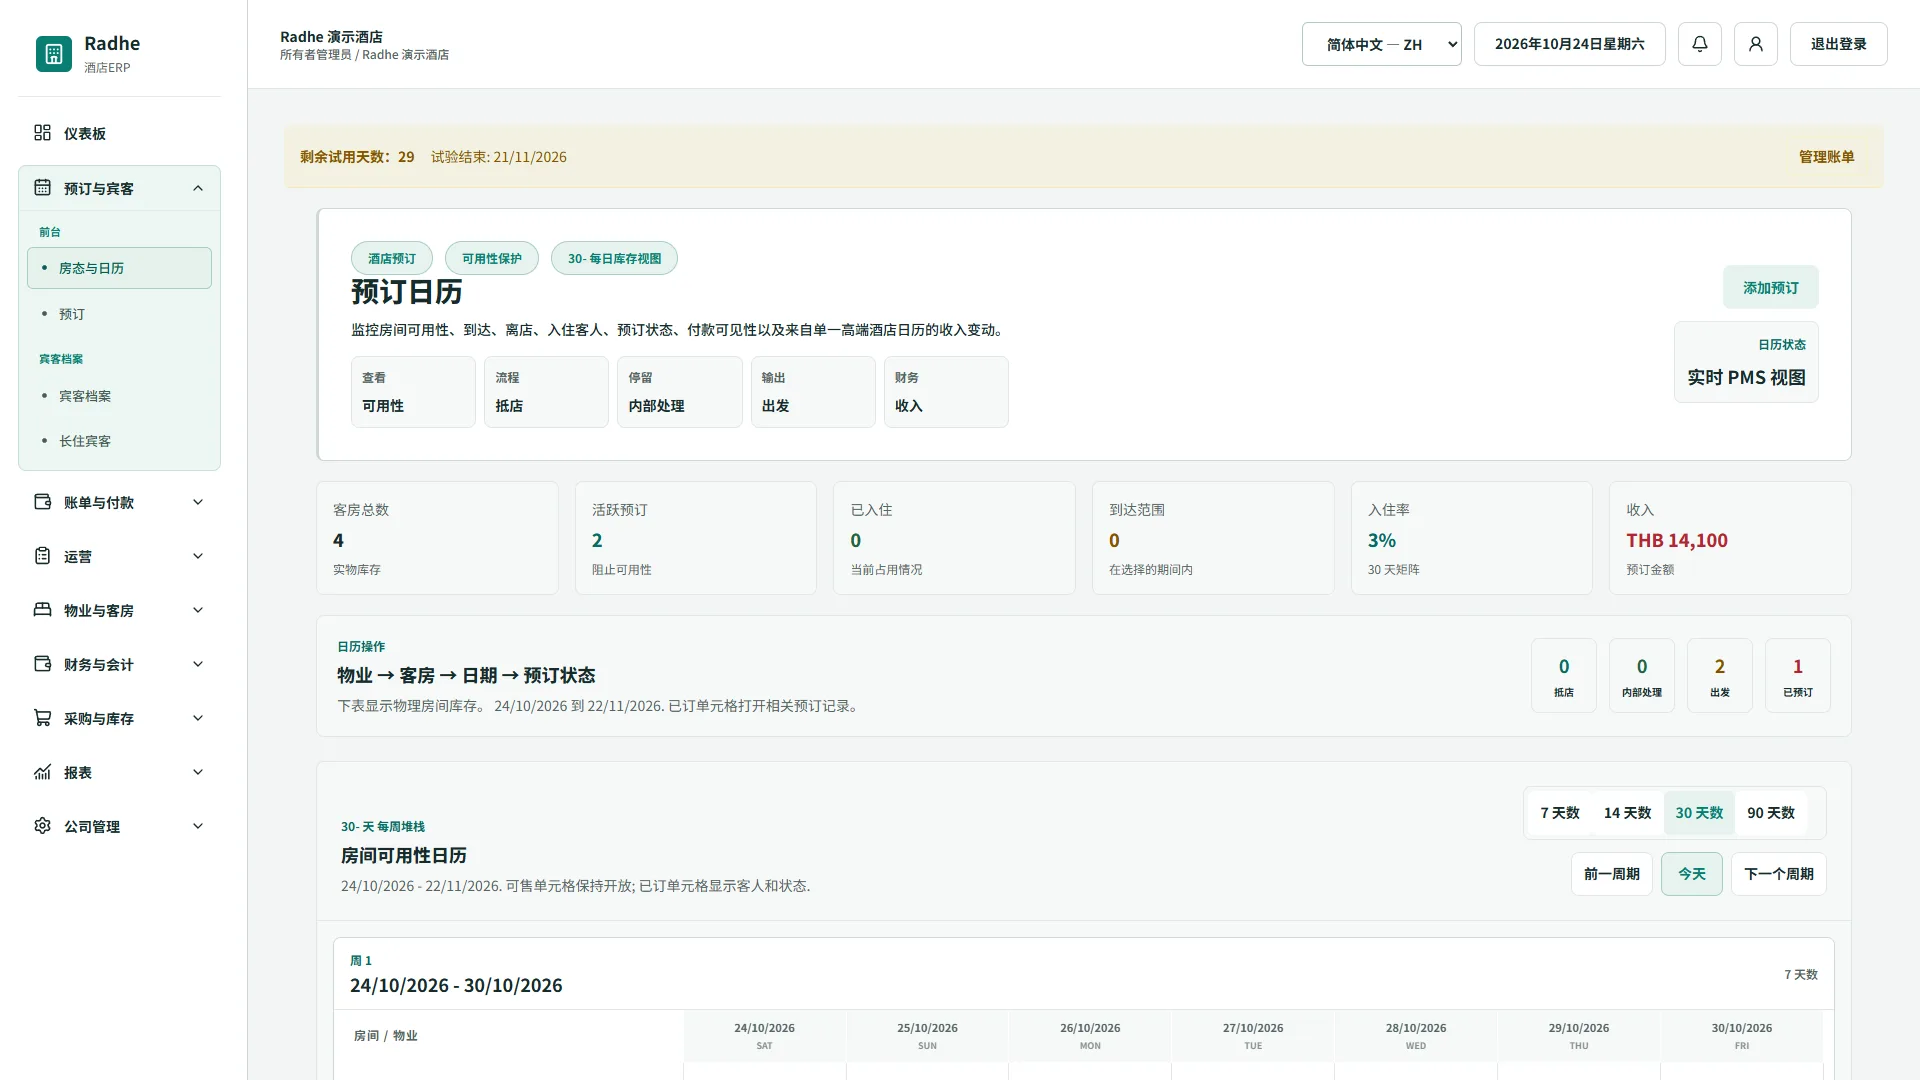Open 预订 under 前台

pos(119,314)
